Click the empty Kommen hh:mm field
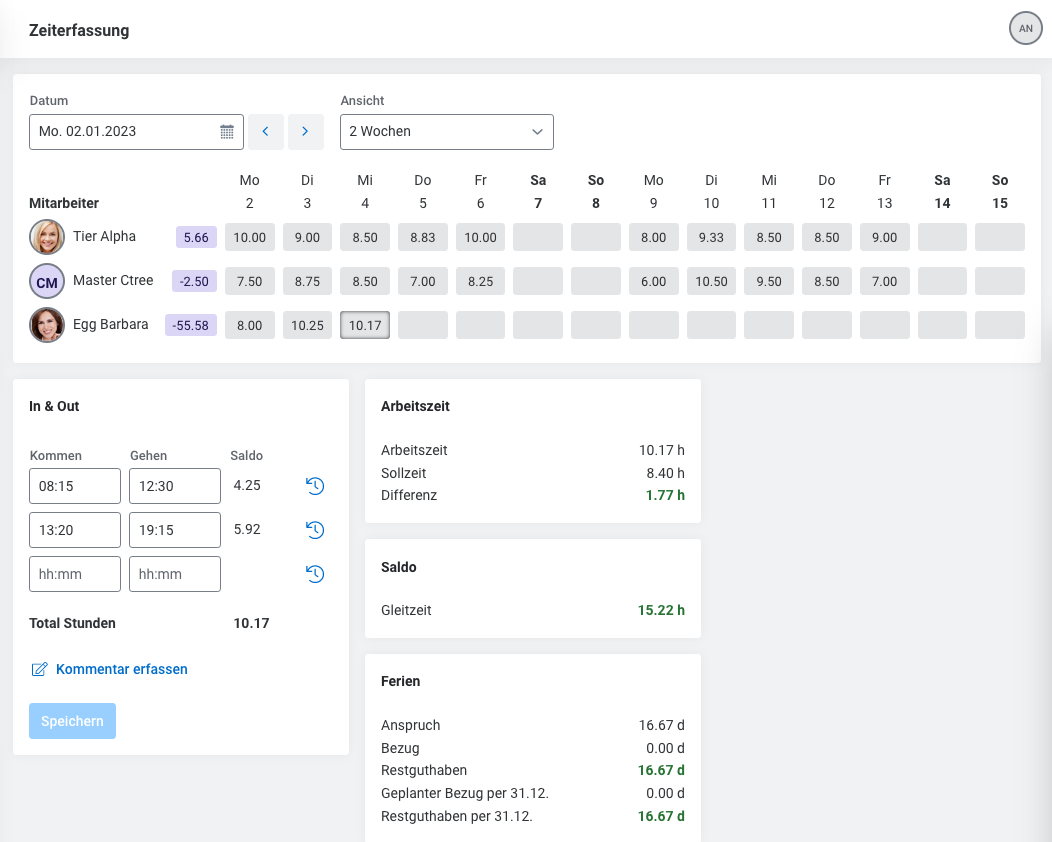 tap(75, 574)
